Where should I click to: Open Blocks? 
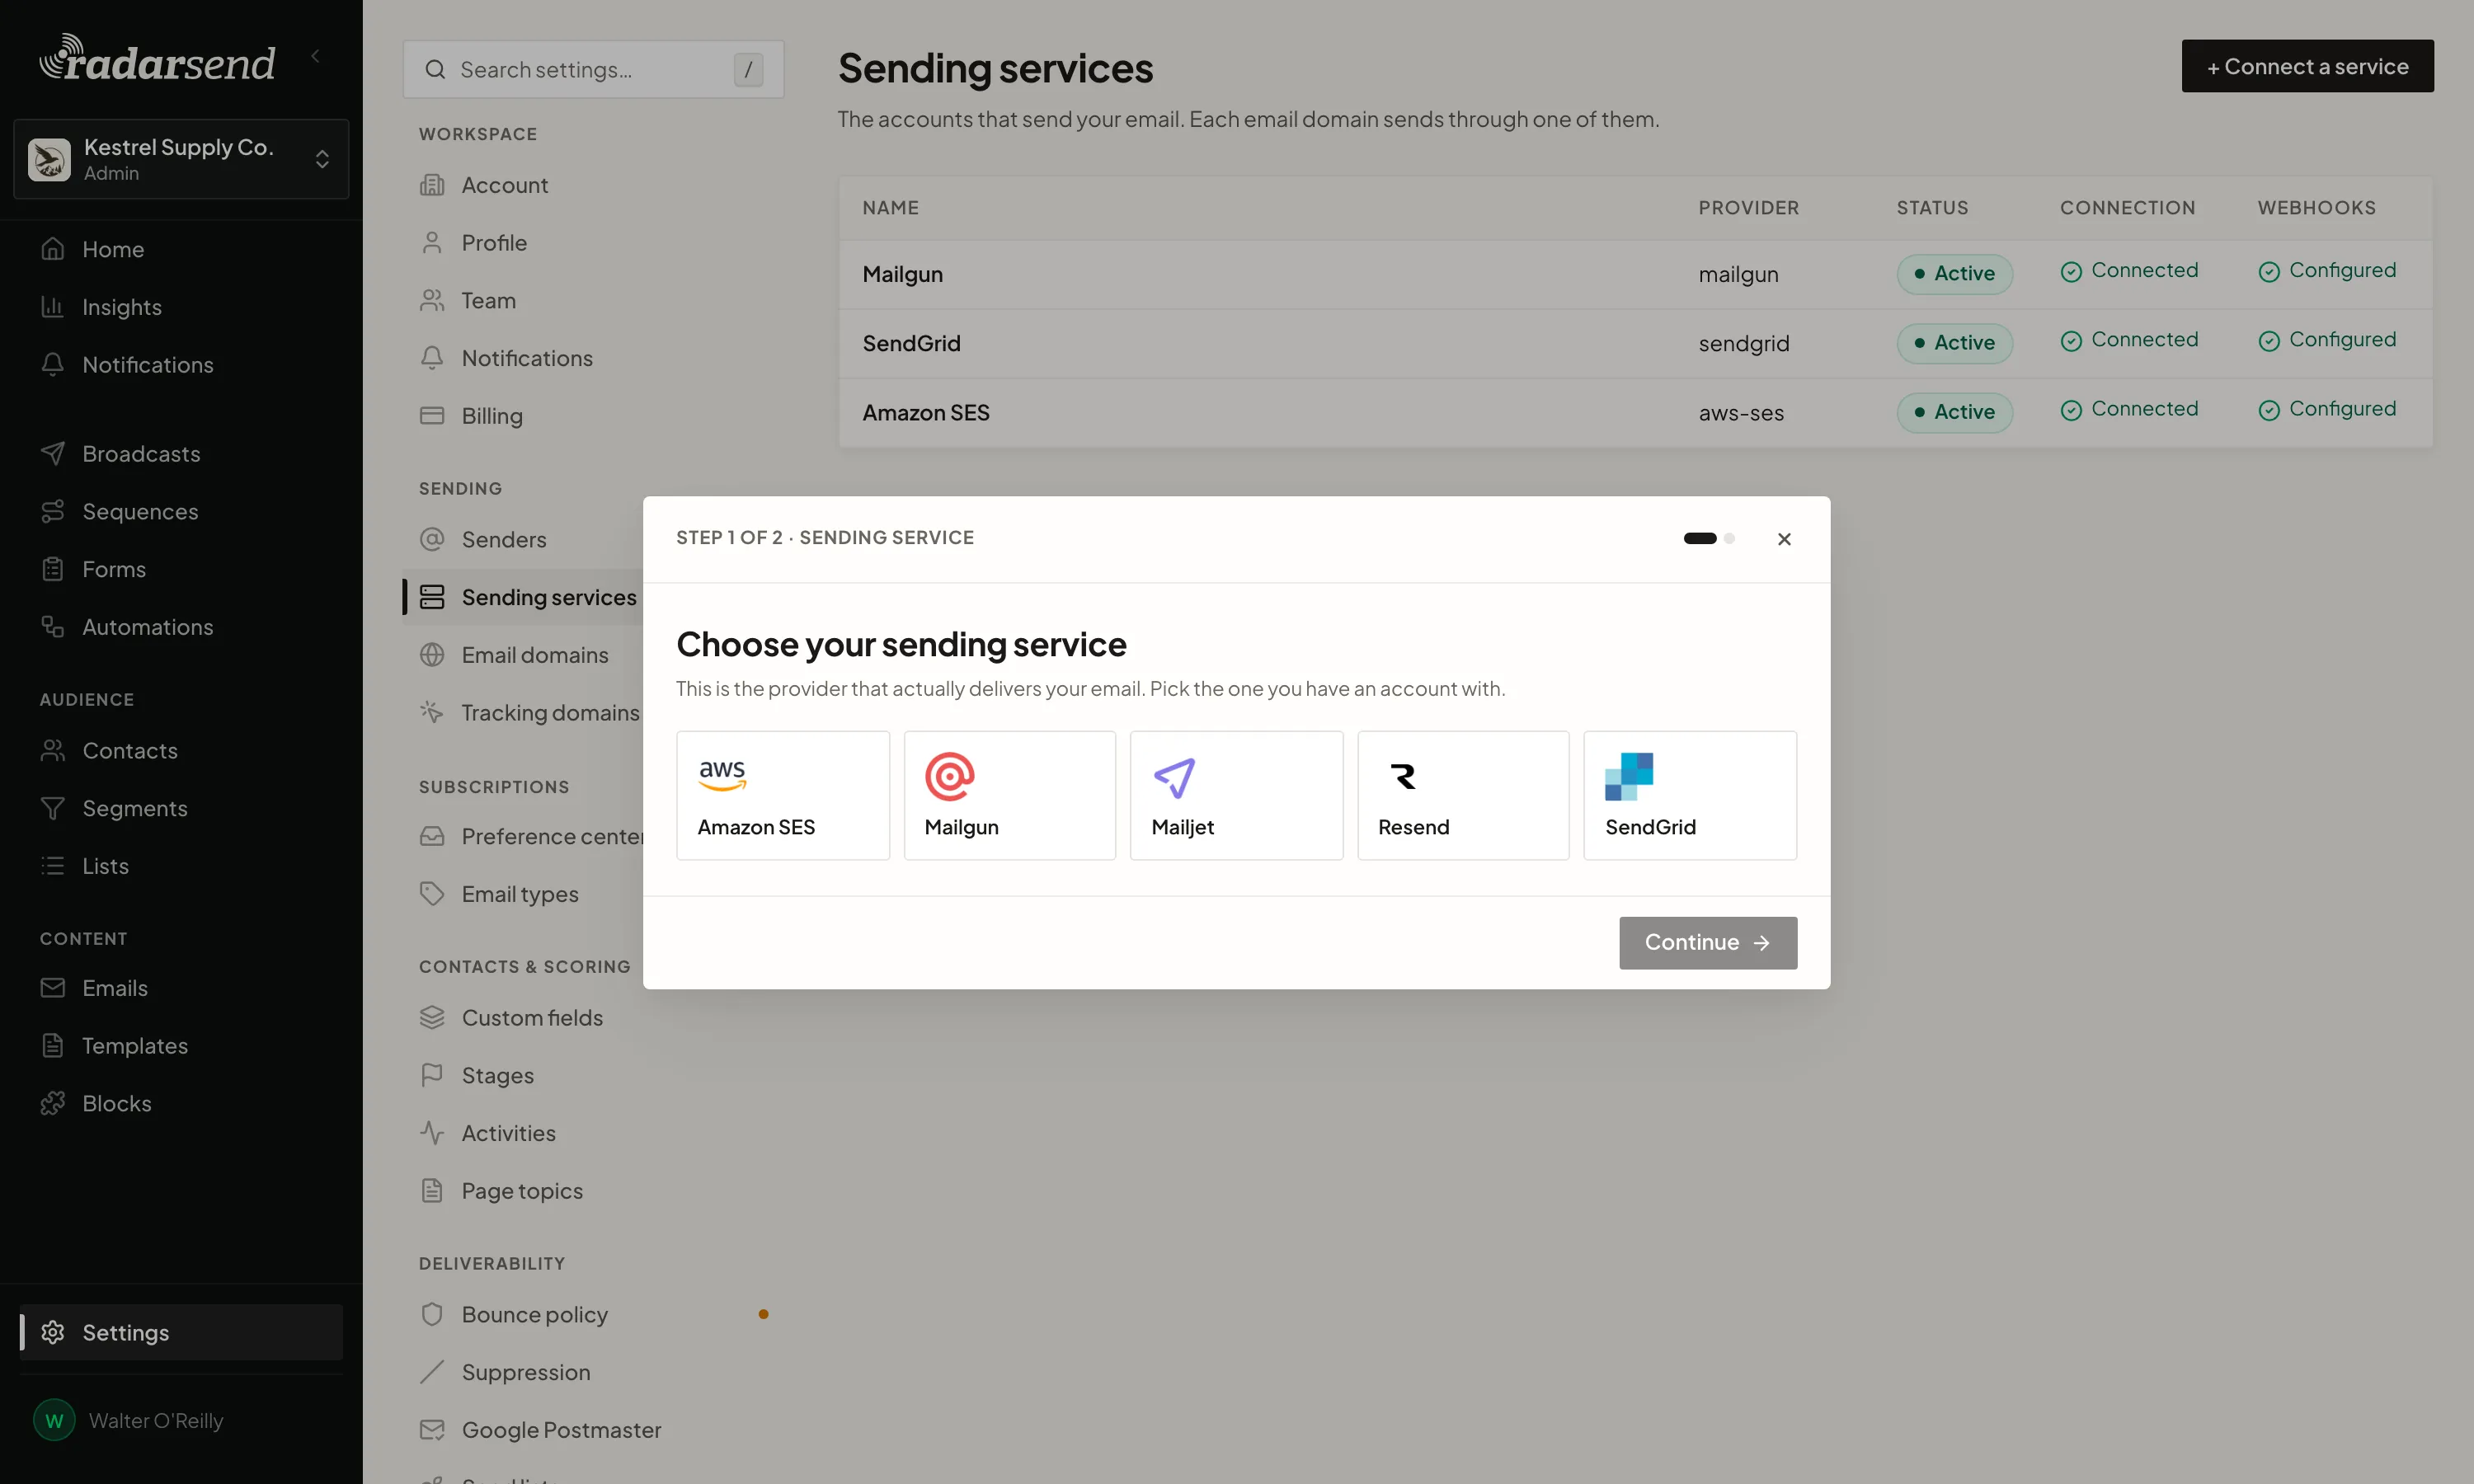pos(181,1103)
